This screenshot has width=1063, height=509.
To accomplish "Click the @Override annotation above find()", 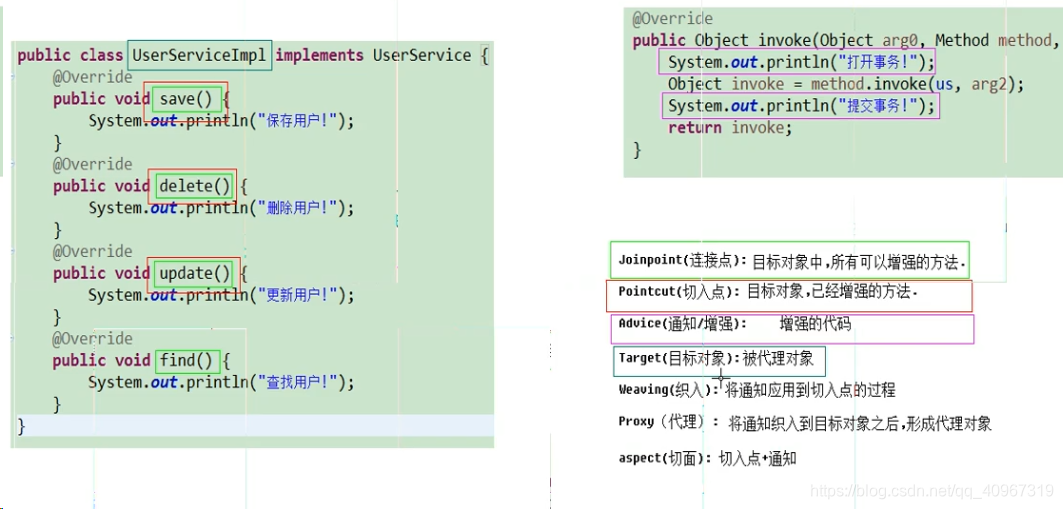I will (x=93, y=338).
